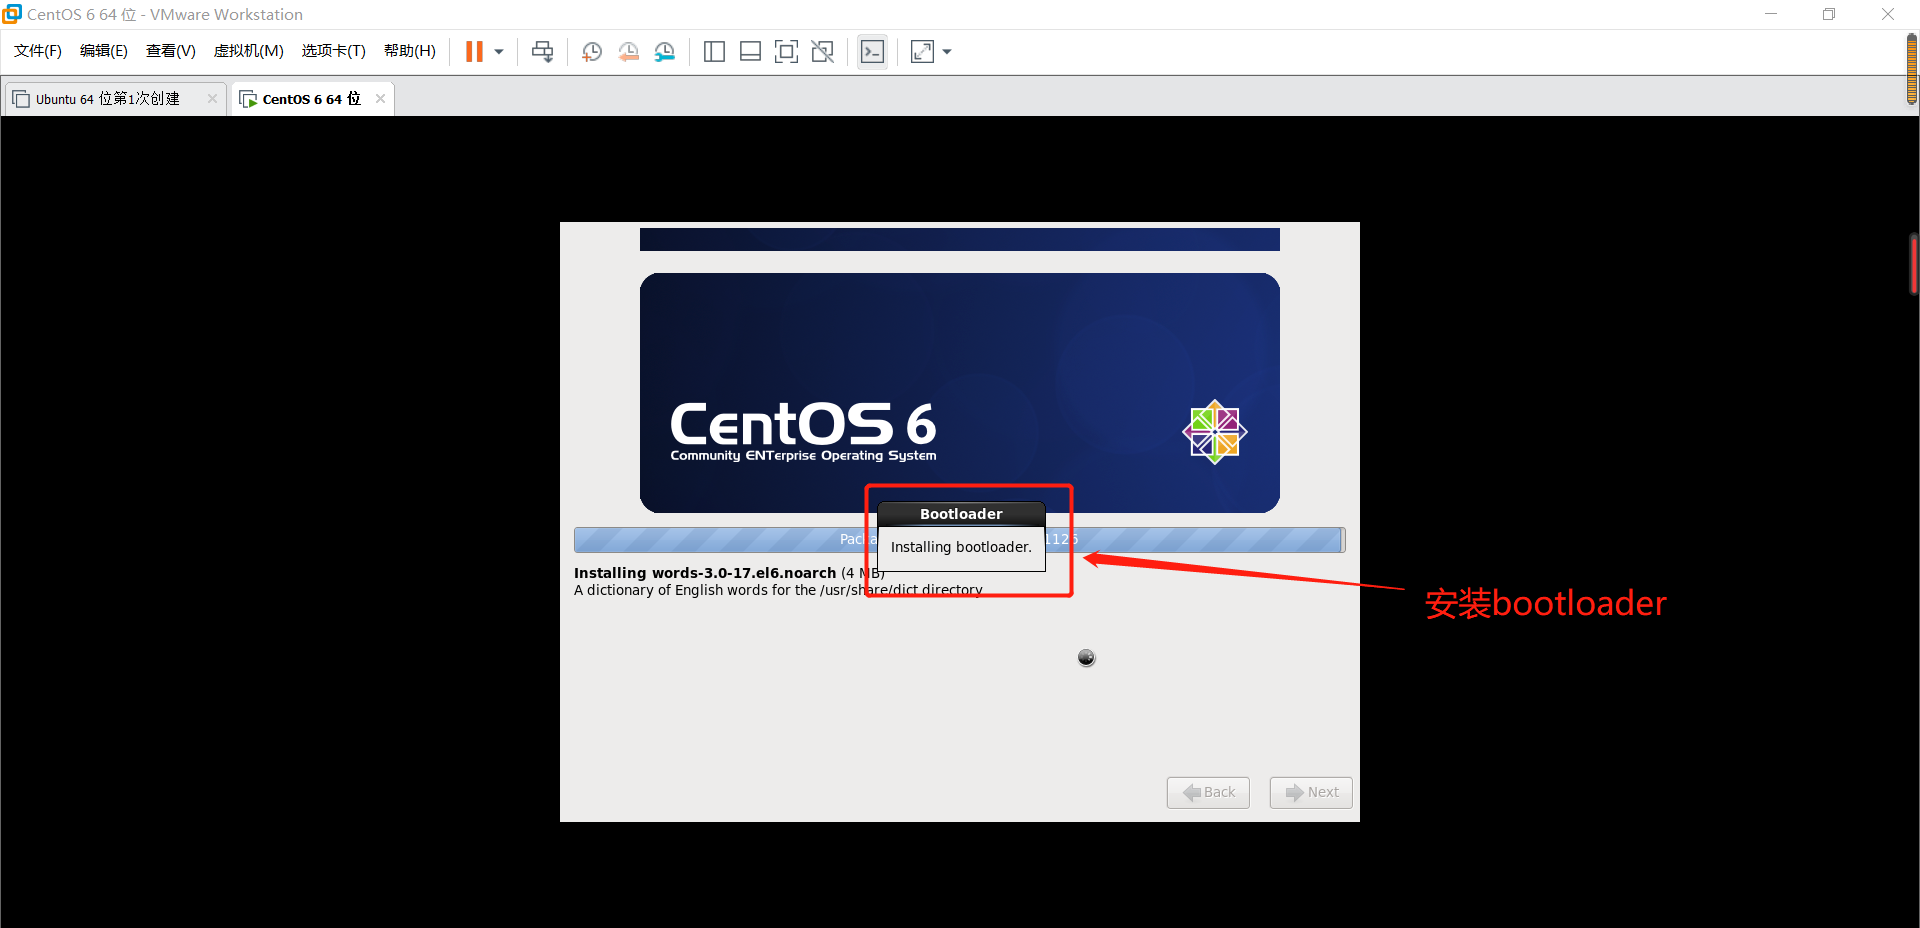
Task: Click the CentOS logo emblem
Action: coord(1215,432)
